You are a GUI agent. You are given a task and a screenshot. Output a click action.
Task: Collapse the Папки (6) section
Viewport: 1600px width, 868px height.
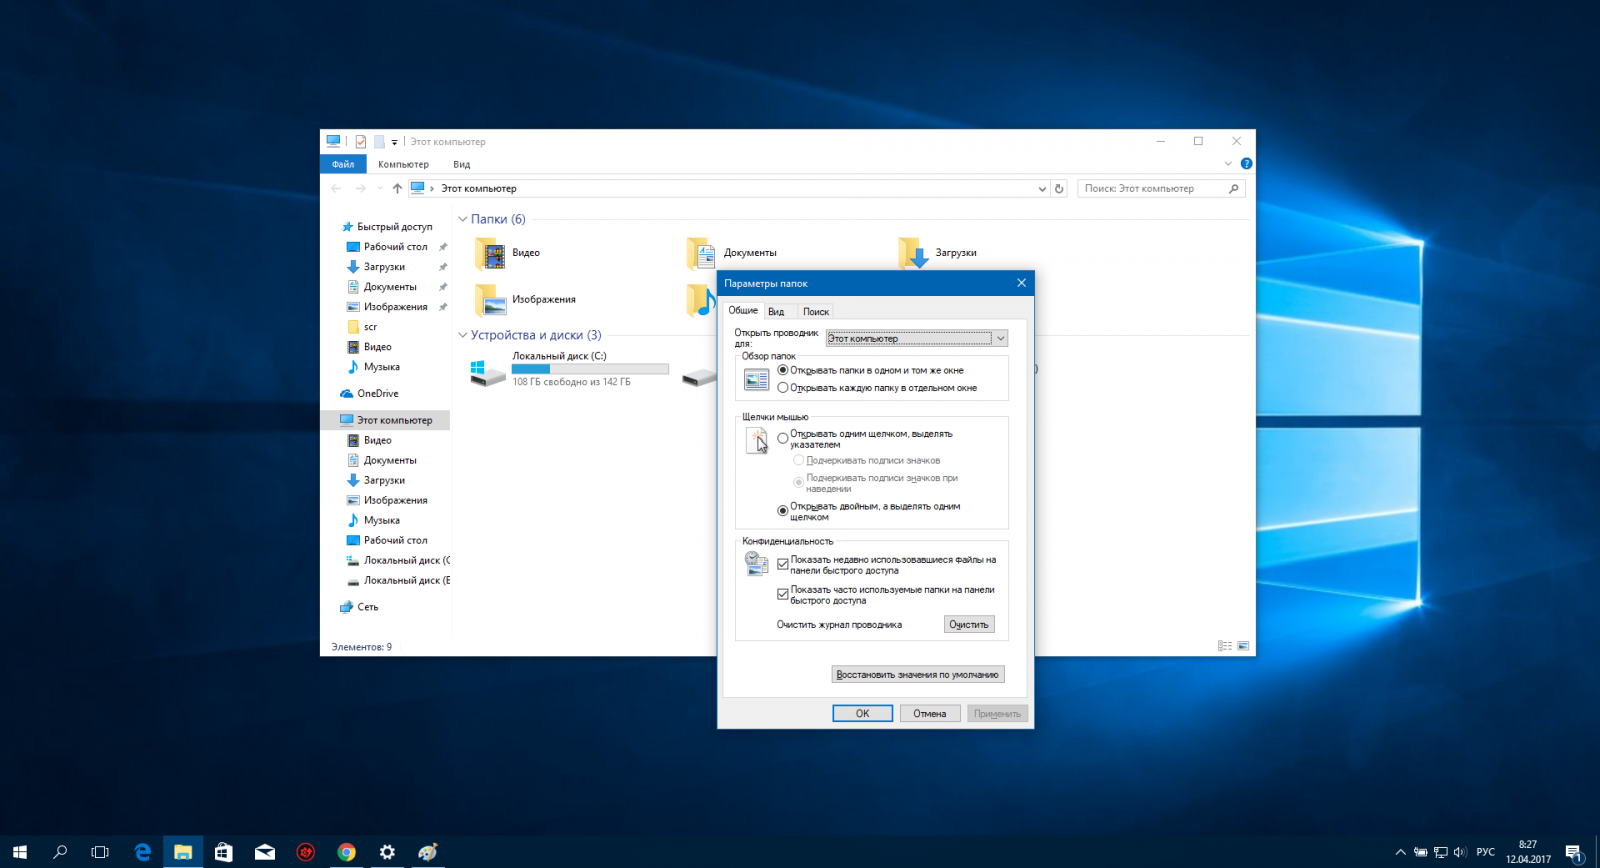click(463, 219)
